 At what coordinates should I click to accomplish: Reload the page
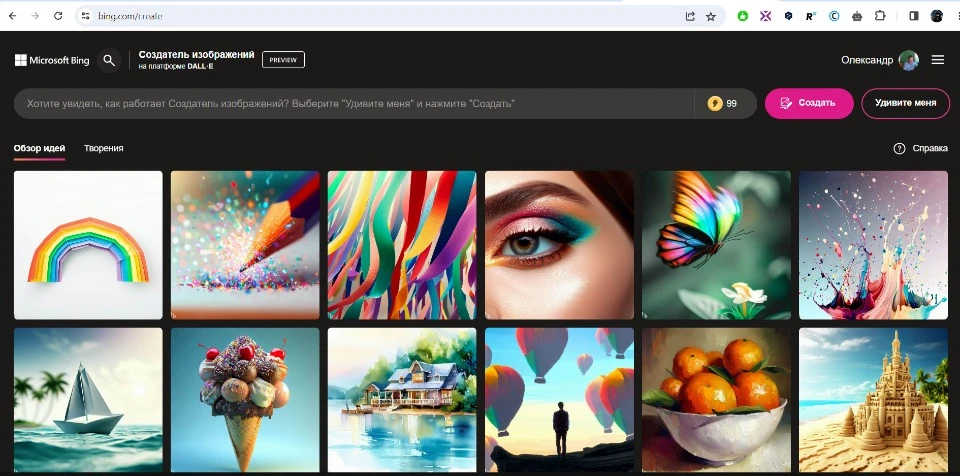58,16
